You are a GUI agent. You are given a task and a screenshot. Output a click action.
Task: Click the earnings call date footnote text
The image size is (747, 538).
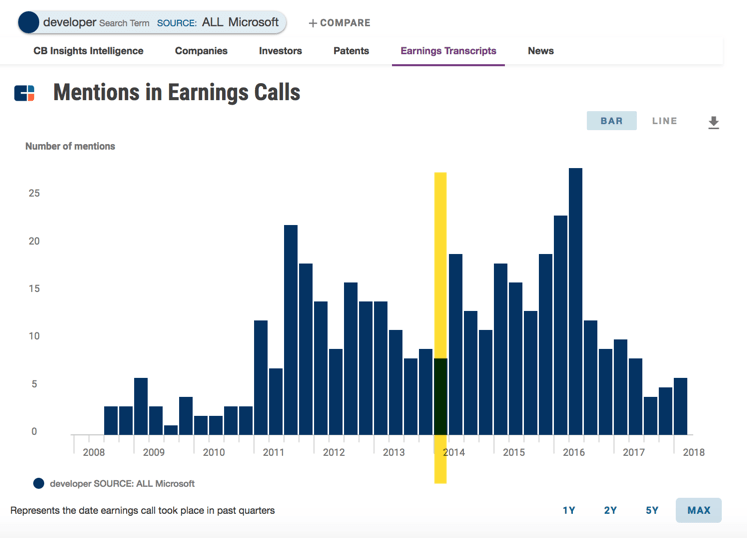[x=142, y=510]
